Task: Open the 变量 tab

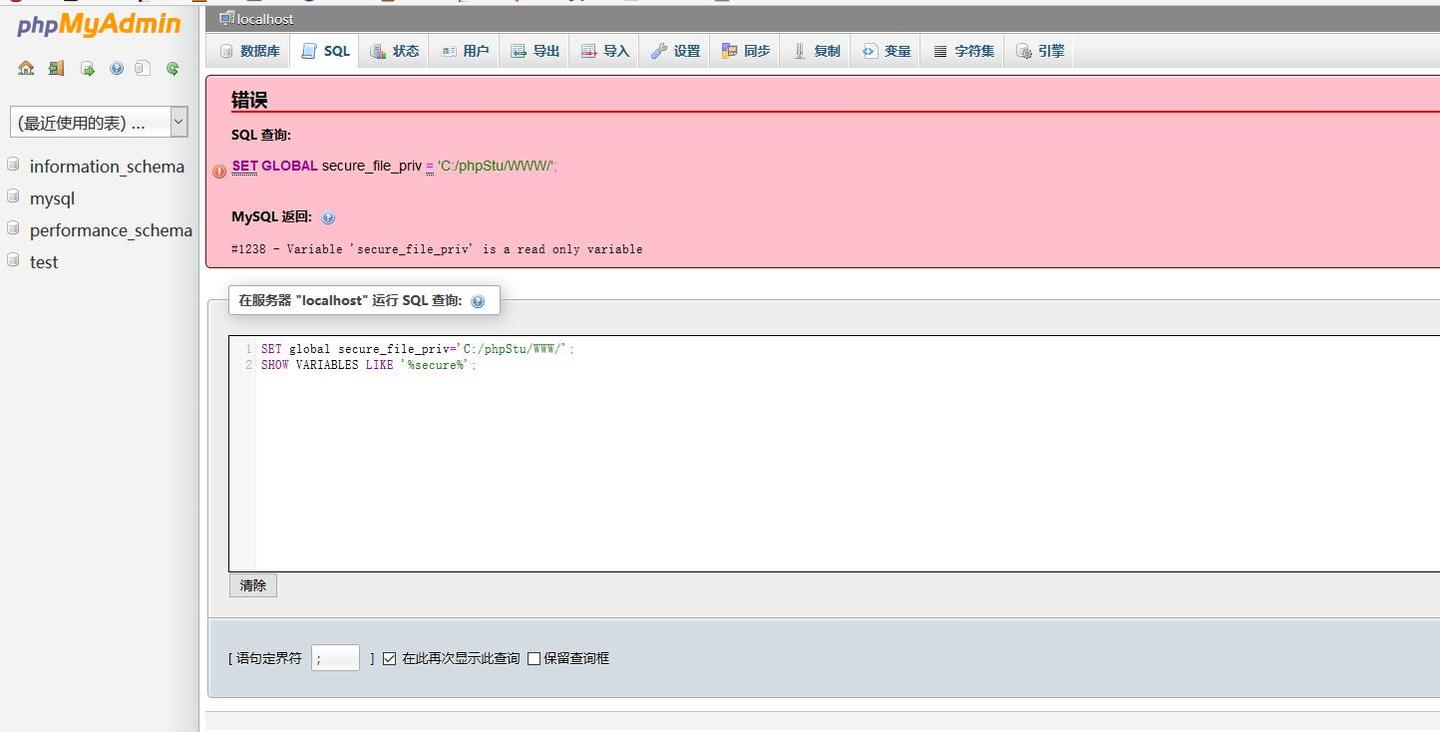Action: [885, 50]
